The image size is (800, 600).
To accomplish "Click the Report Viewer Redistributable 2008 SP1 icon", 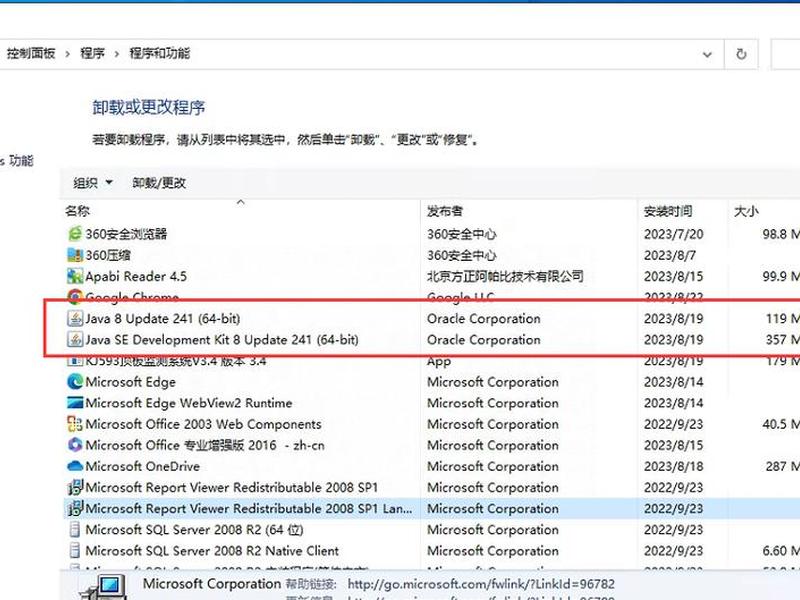I will pyautogui.click(x=75, y=487).
